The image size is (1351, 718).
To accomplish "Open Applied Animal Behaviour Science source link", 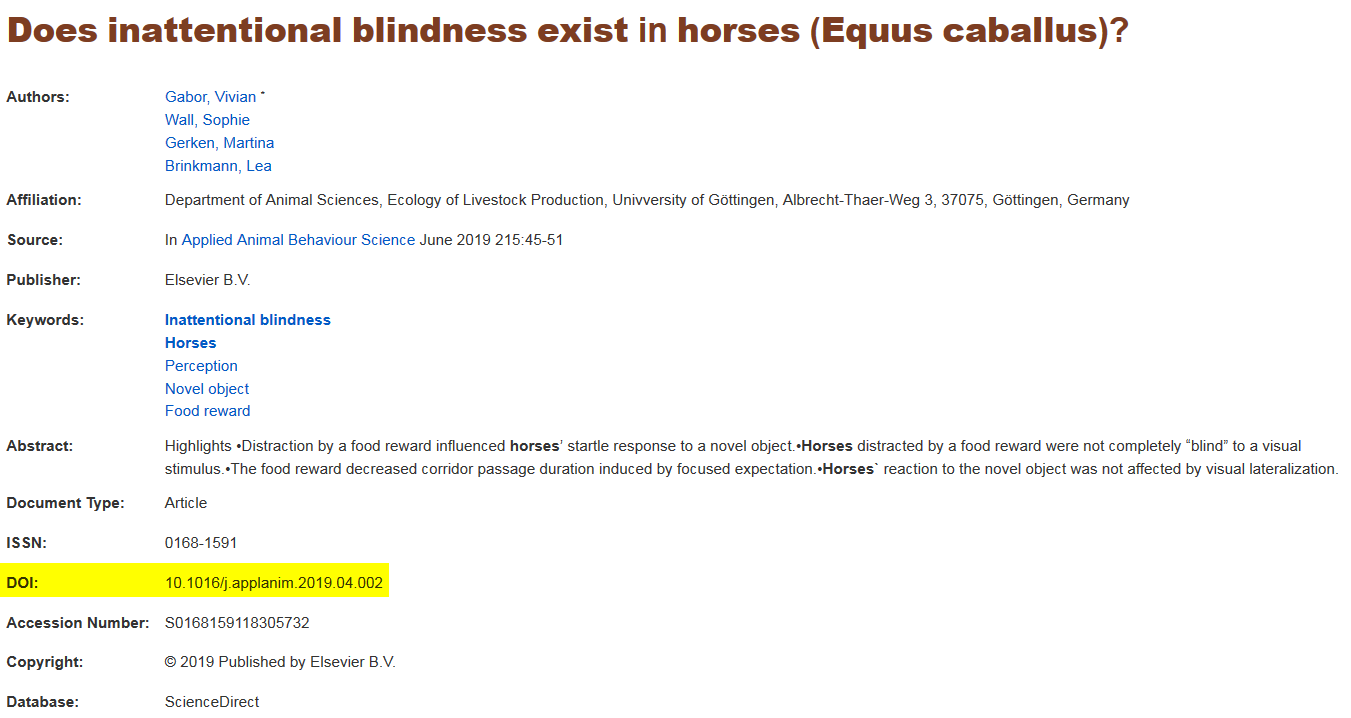I will point(298,240).
